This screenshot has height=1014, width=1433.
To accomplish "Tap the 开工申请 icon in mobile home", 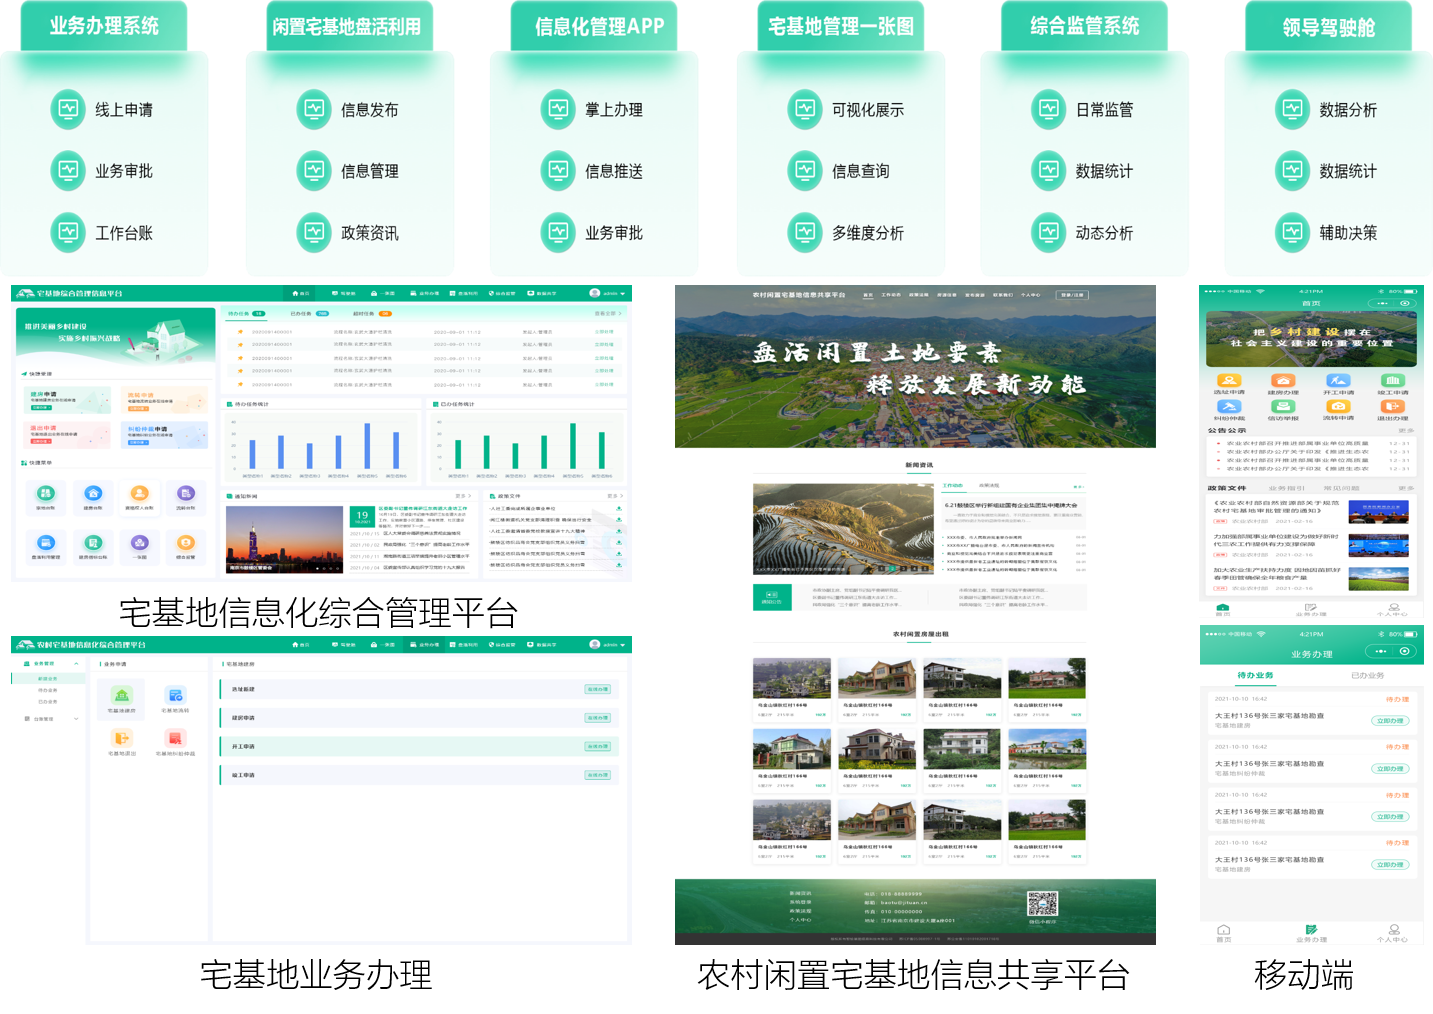I will click(x=1338, y=382).
